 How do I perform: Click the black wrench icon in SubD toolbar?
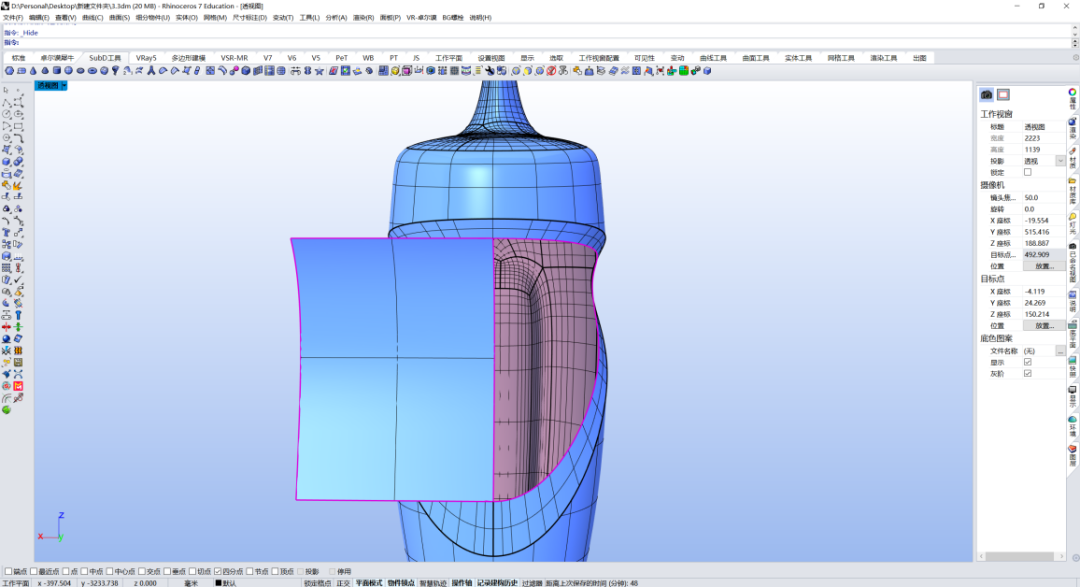[489, 71]
